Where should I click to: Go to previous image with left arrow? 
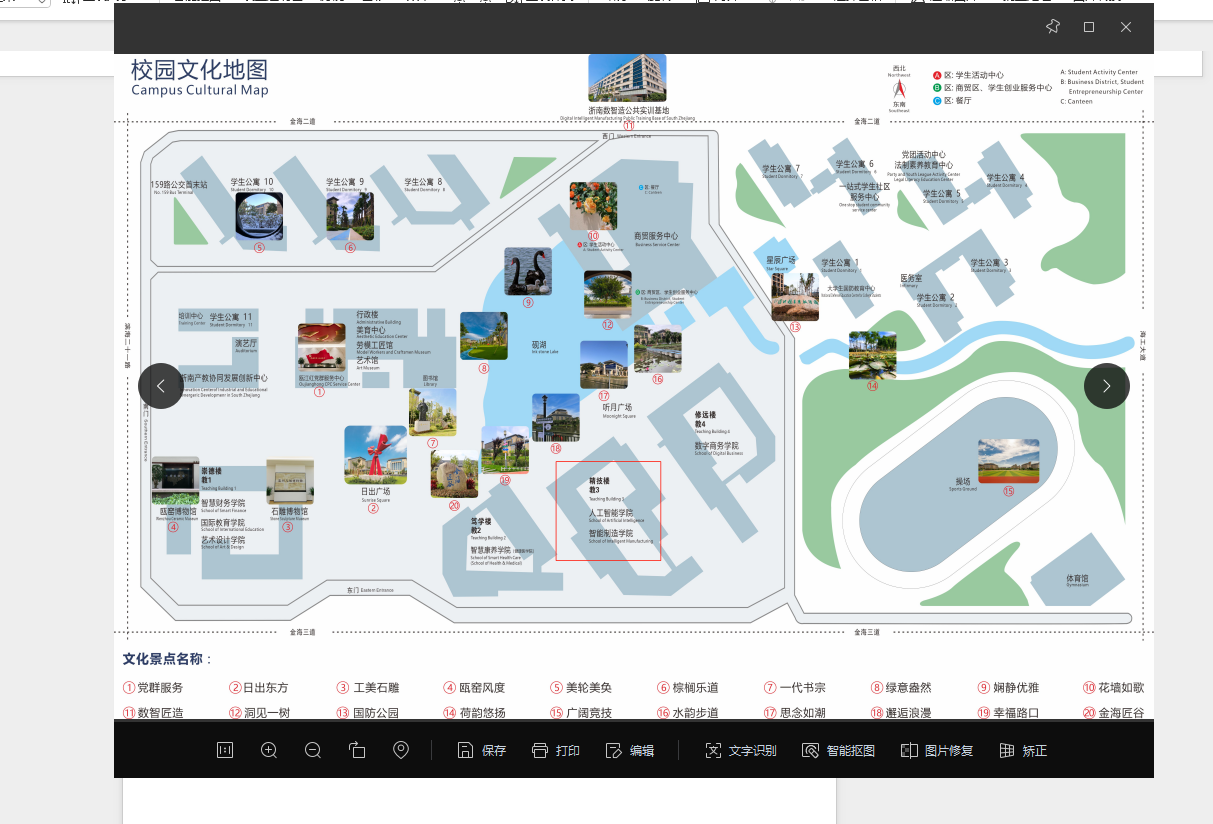click(x=161, y=386)
